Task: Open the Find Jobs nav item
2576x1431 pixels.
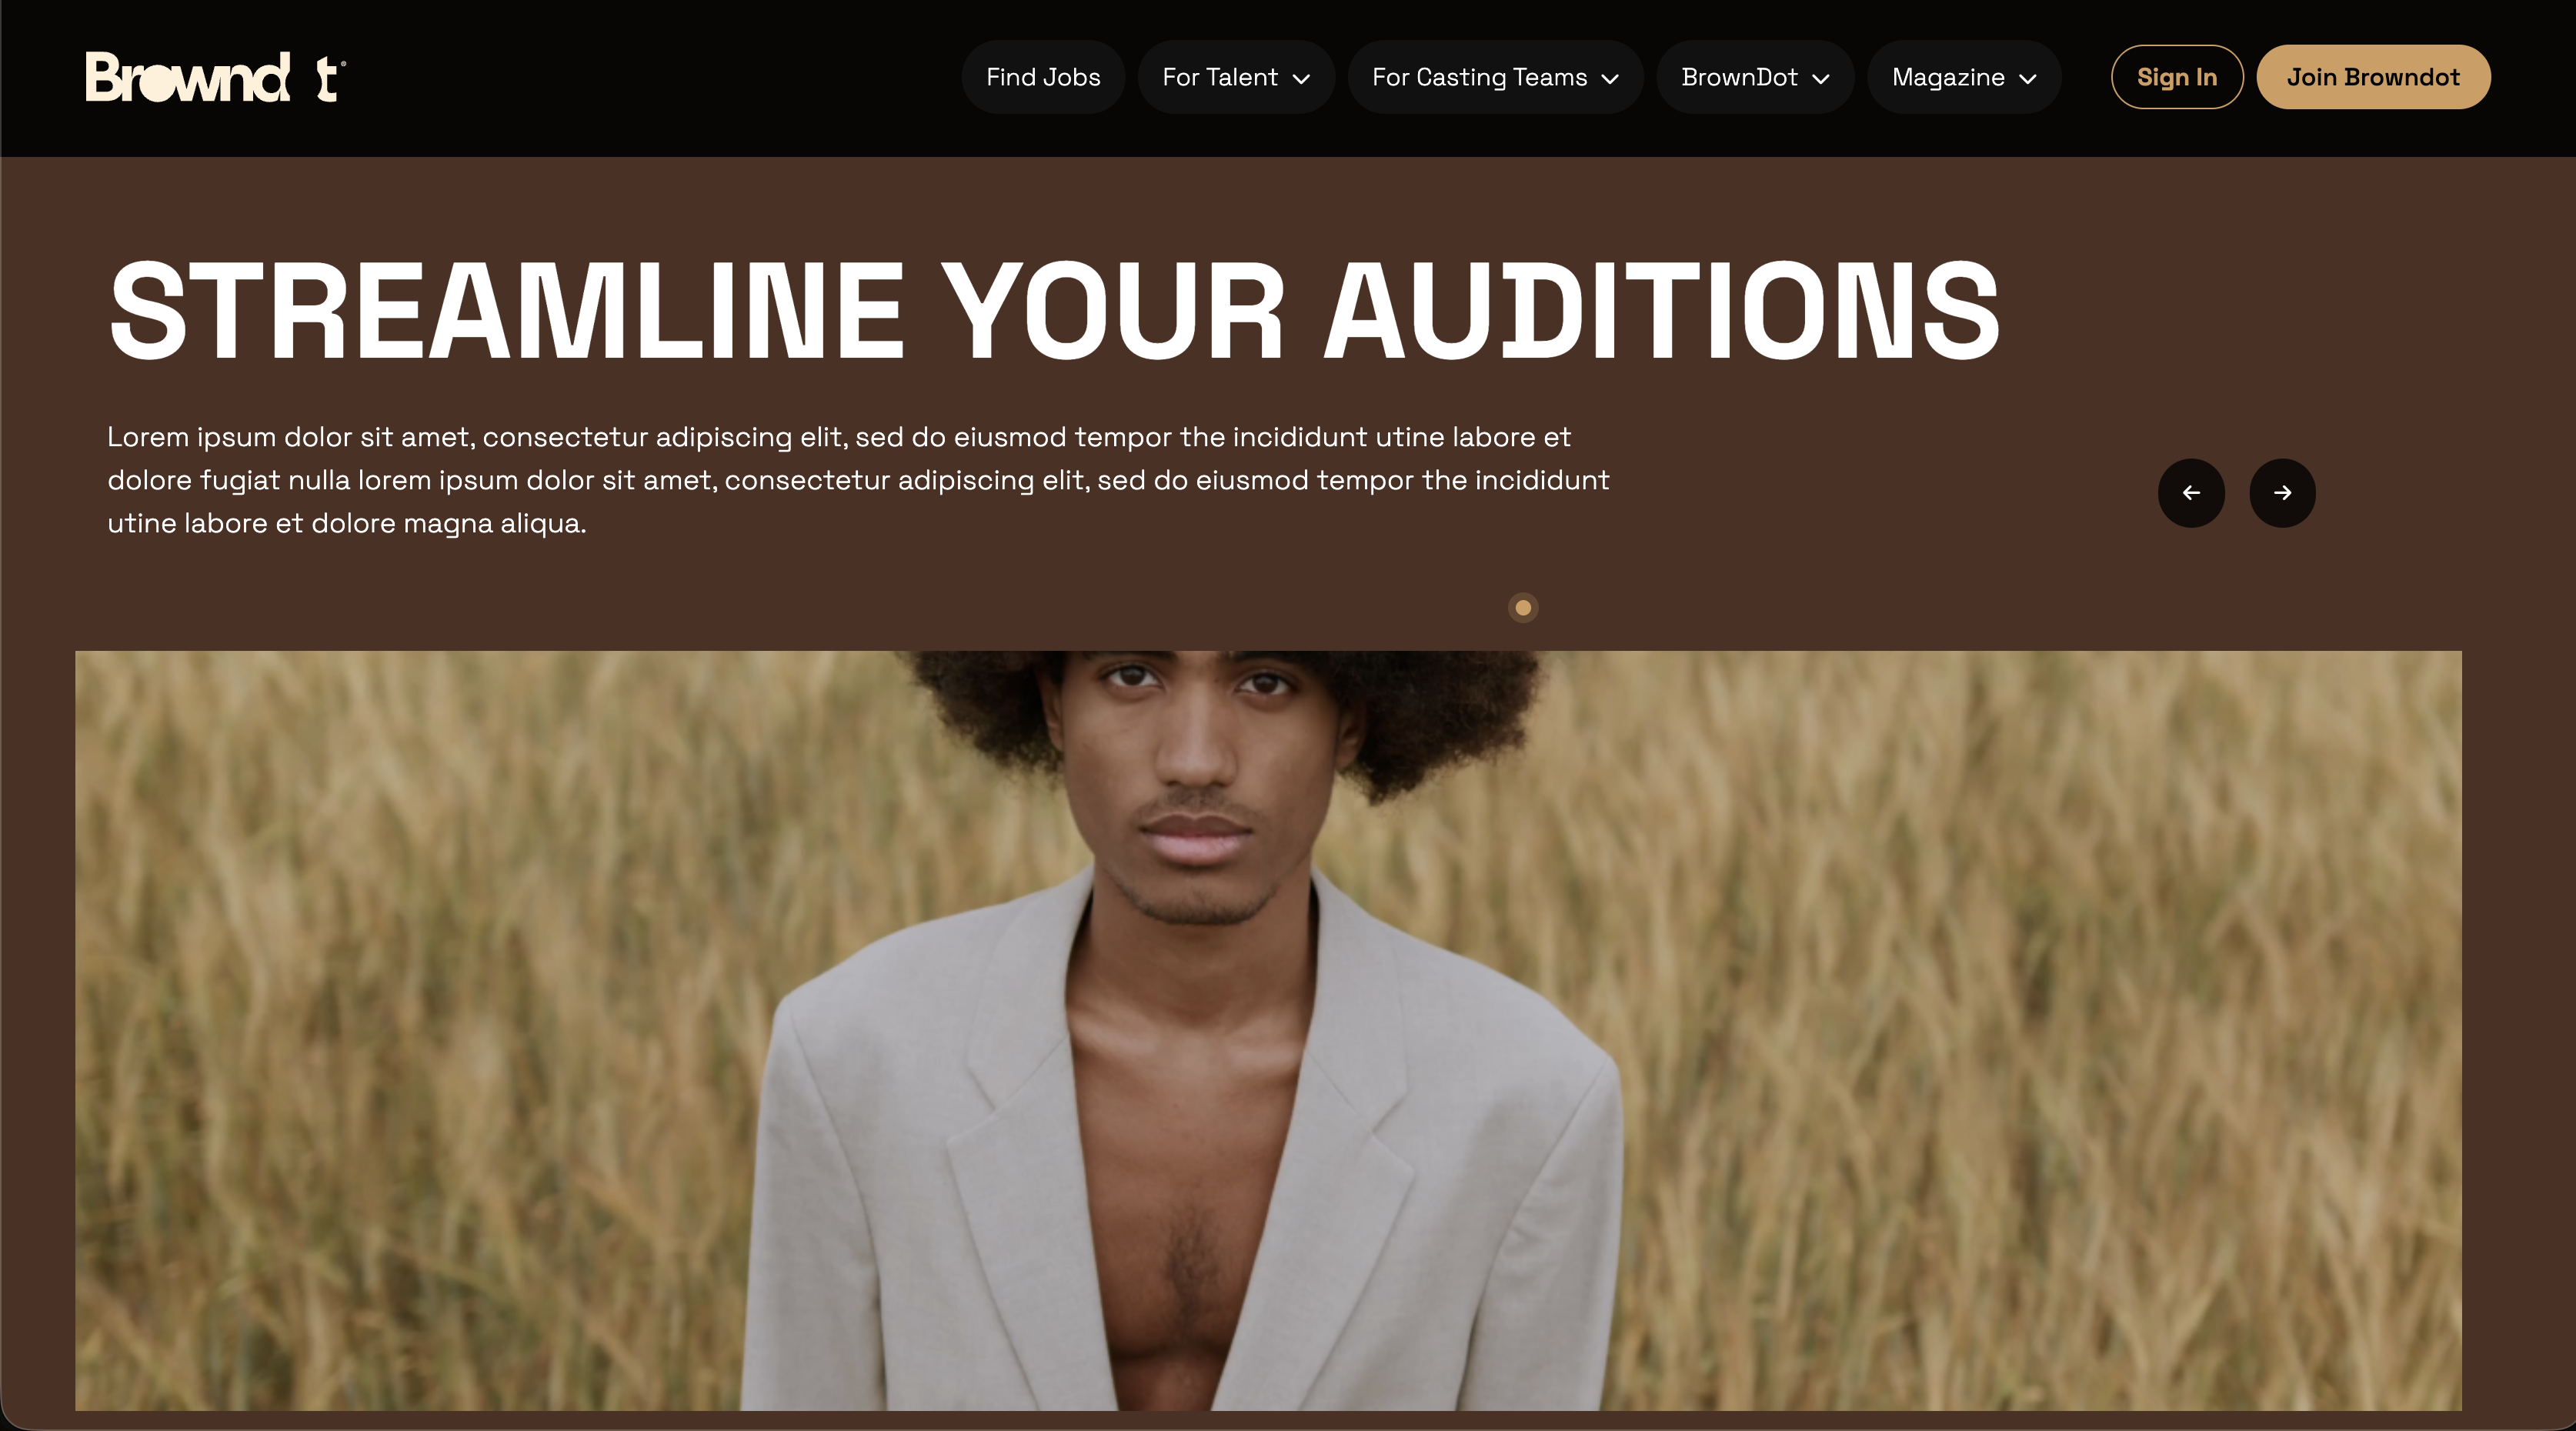Action: click(1043, 77)
